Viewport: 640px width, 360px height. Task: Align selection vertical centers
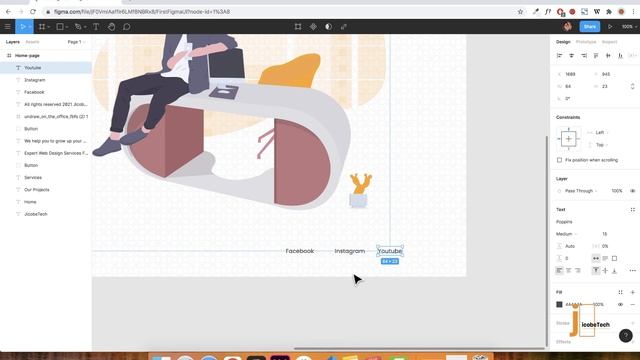coord(608,55)
